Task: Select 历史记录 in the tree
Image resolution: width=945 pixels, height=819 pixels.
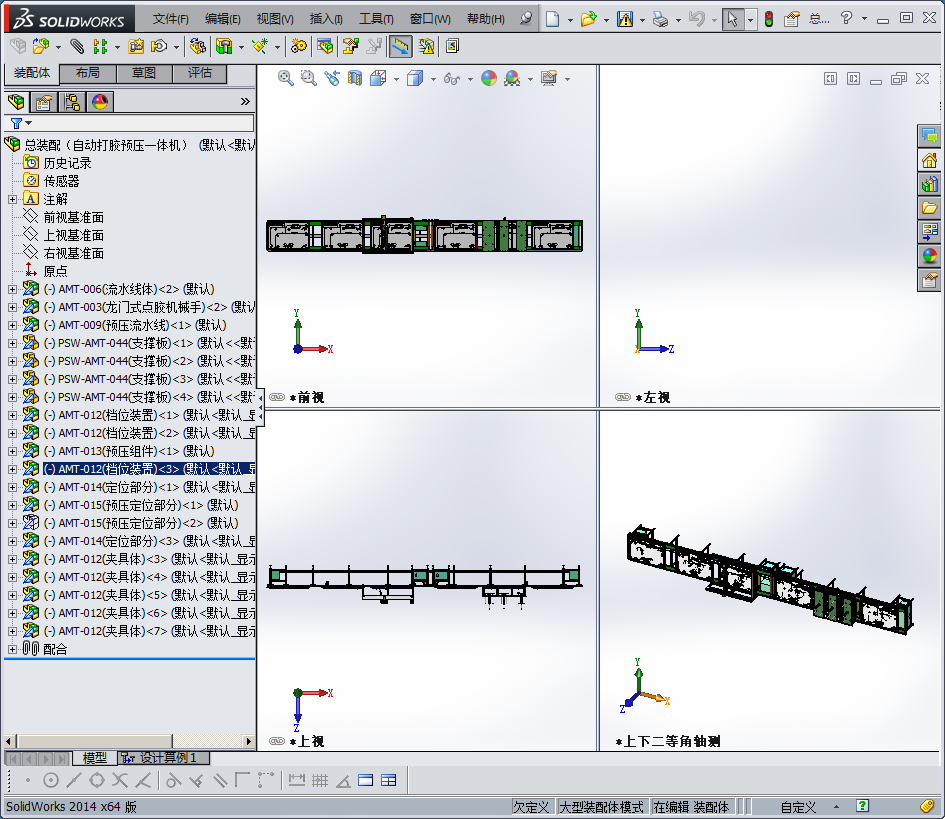Action: click(67, 163)
